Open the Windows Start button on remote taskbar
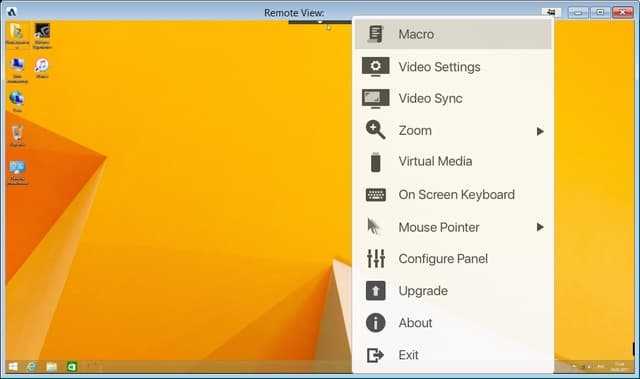 [x=13, y=367]
